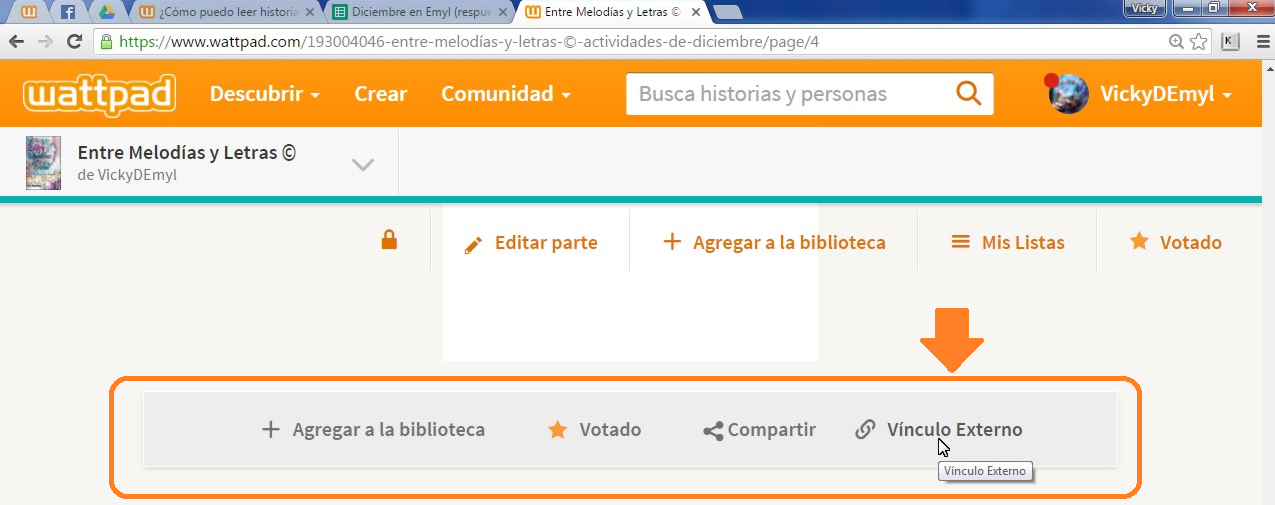Click the gray plus icon in lower bar
The width and height of the screenshot is (1275, 505).
270,430
